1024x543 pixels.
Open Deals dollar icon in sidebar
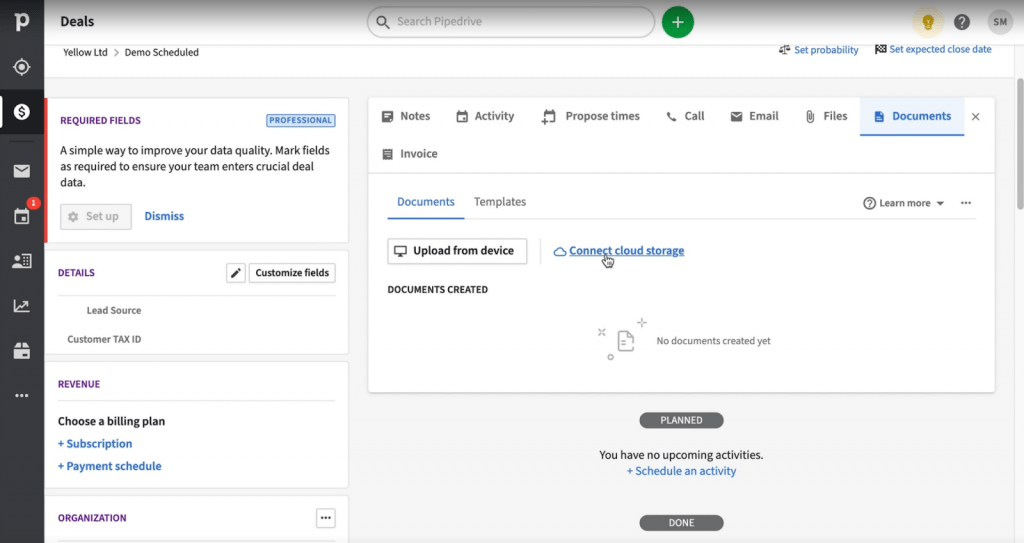pos(22,112)
